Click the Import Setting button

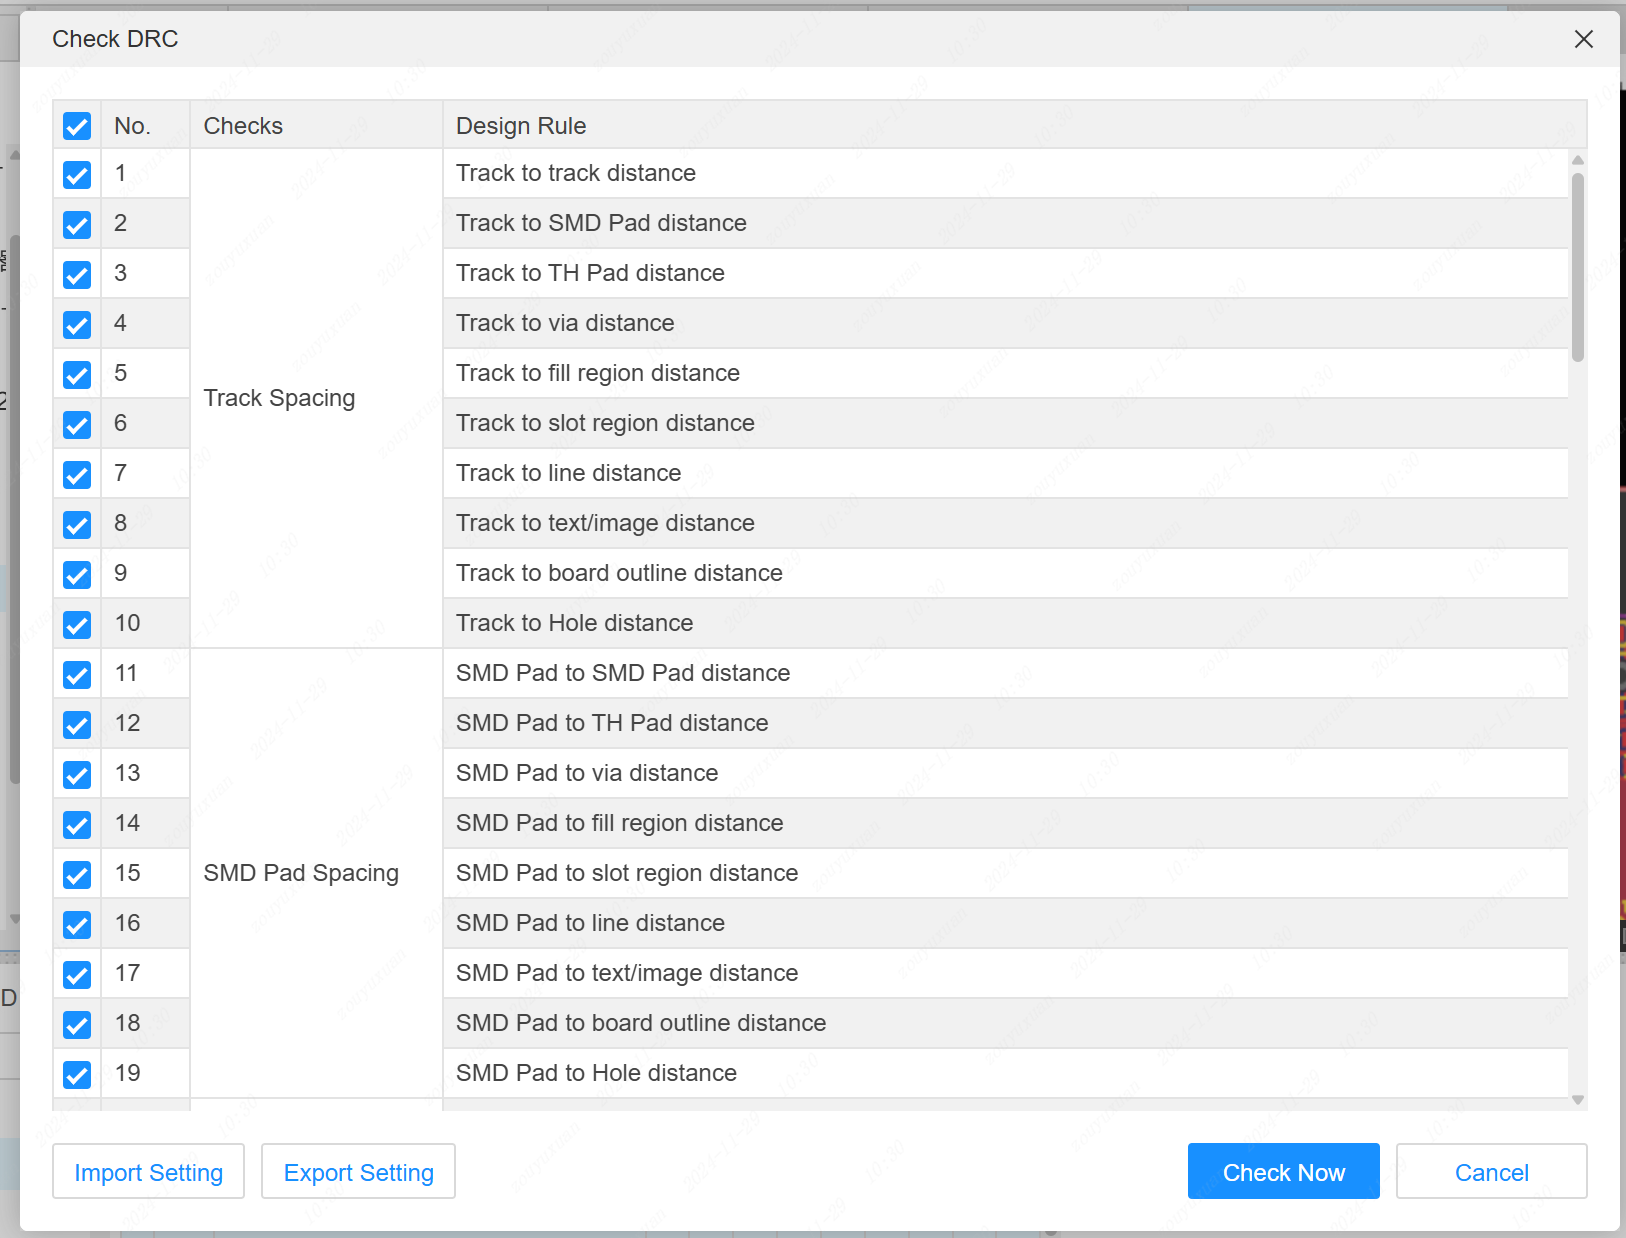pyautogui.click(x=148, y=1172)
